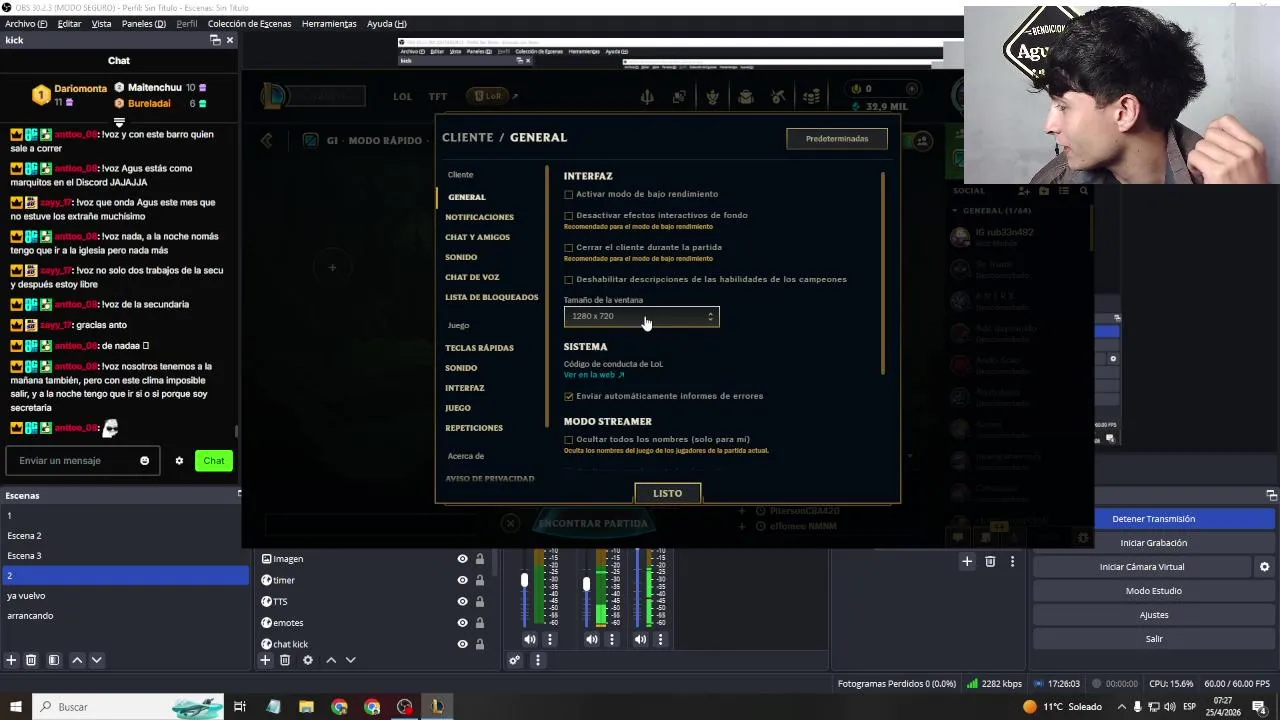1280x720 pixels.
Task: Open the Vista menu
Action: 102,24
